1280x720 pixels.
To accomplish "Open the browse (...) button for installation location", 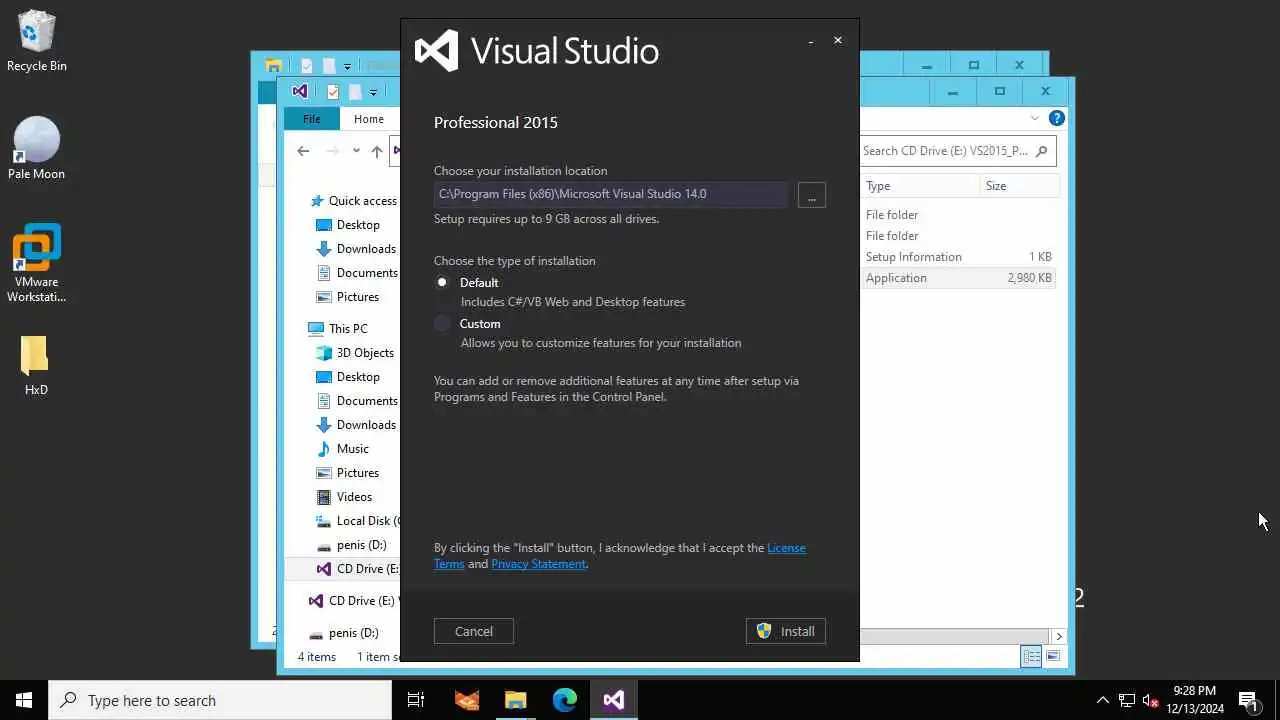I will [x=811, y=195].
